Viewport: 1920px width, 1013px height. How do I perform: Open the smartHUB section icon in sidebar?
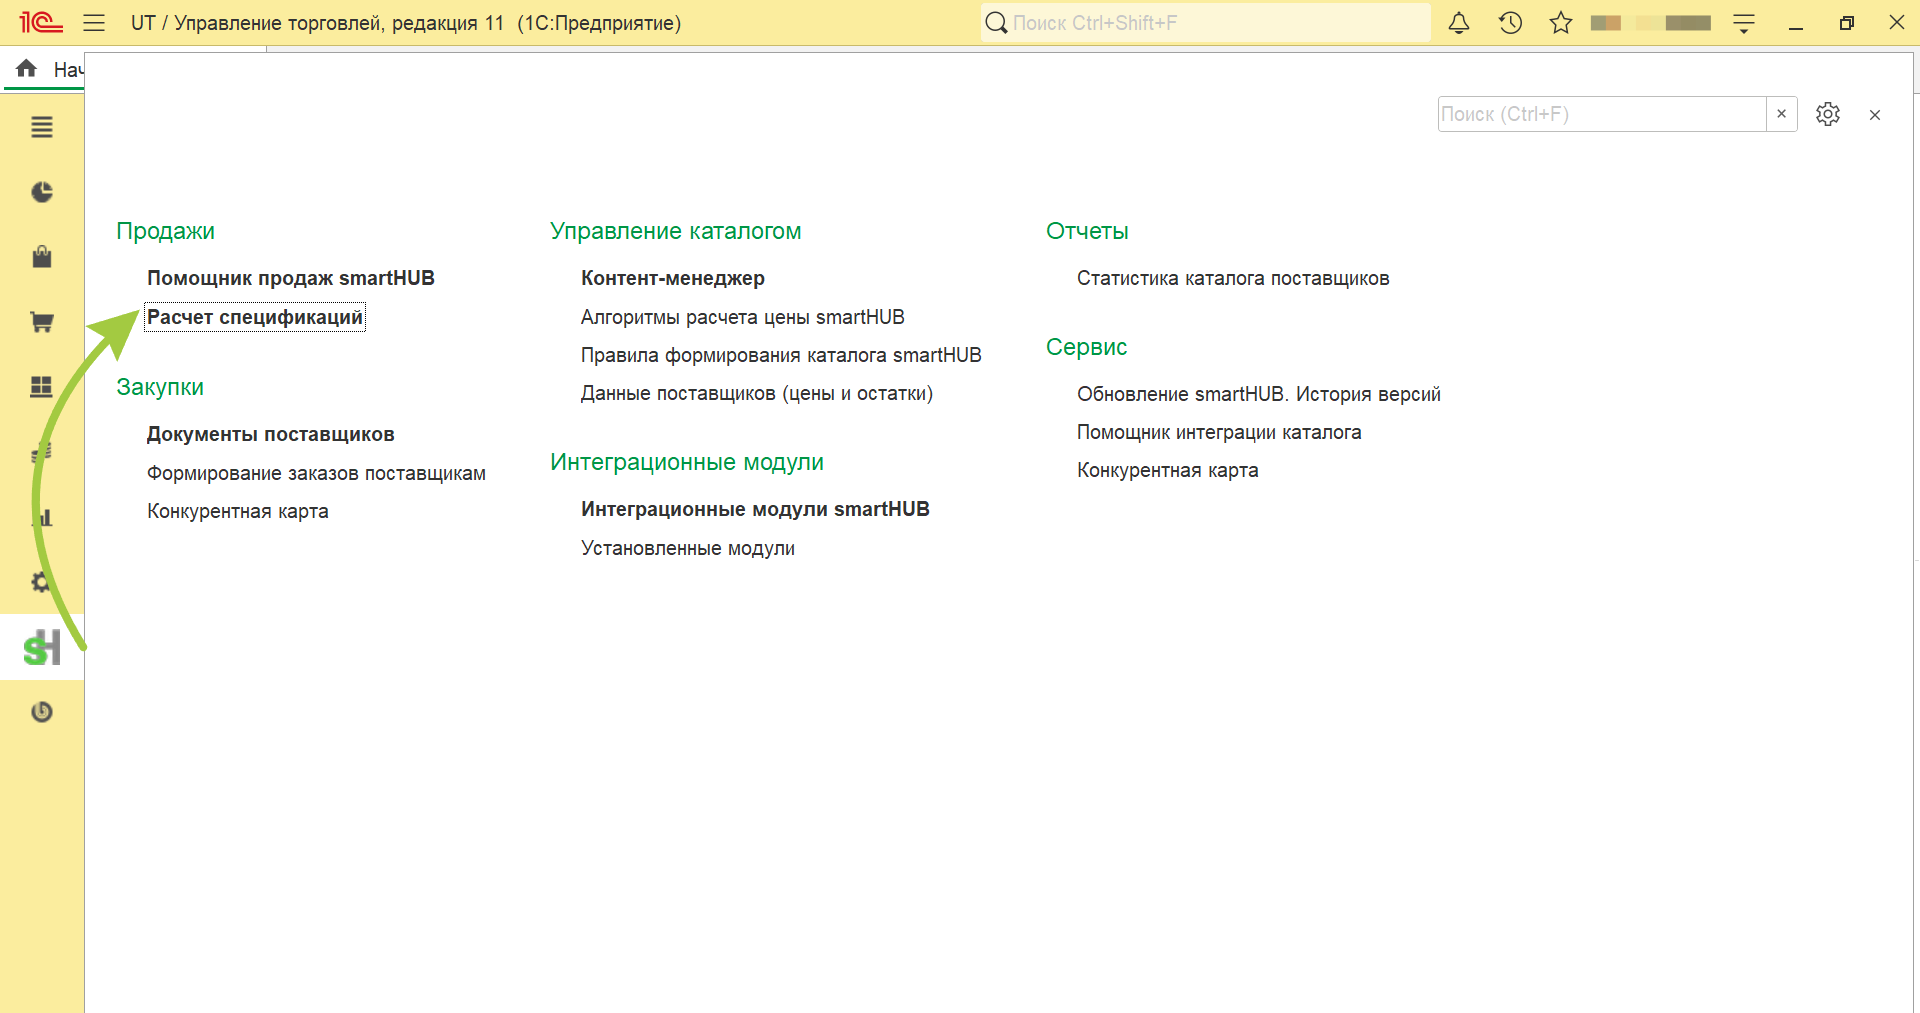coord(42,647)
